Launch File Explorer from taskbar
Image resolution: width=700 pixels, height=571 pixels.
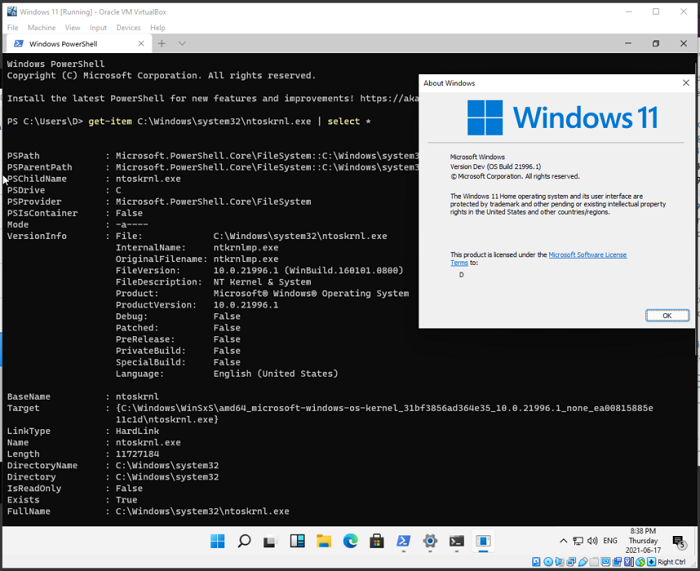pos(324,541)
